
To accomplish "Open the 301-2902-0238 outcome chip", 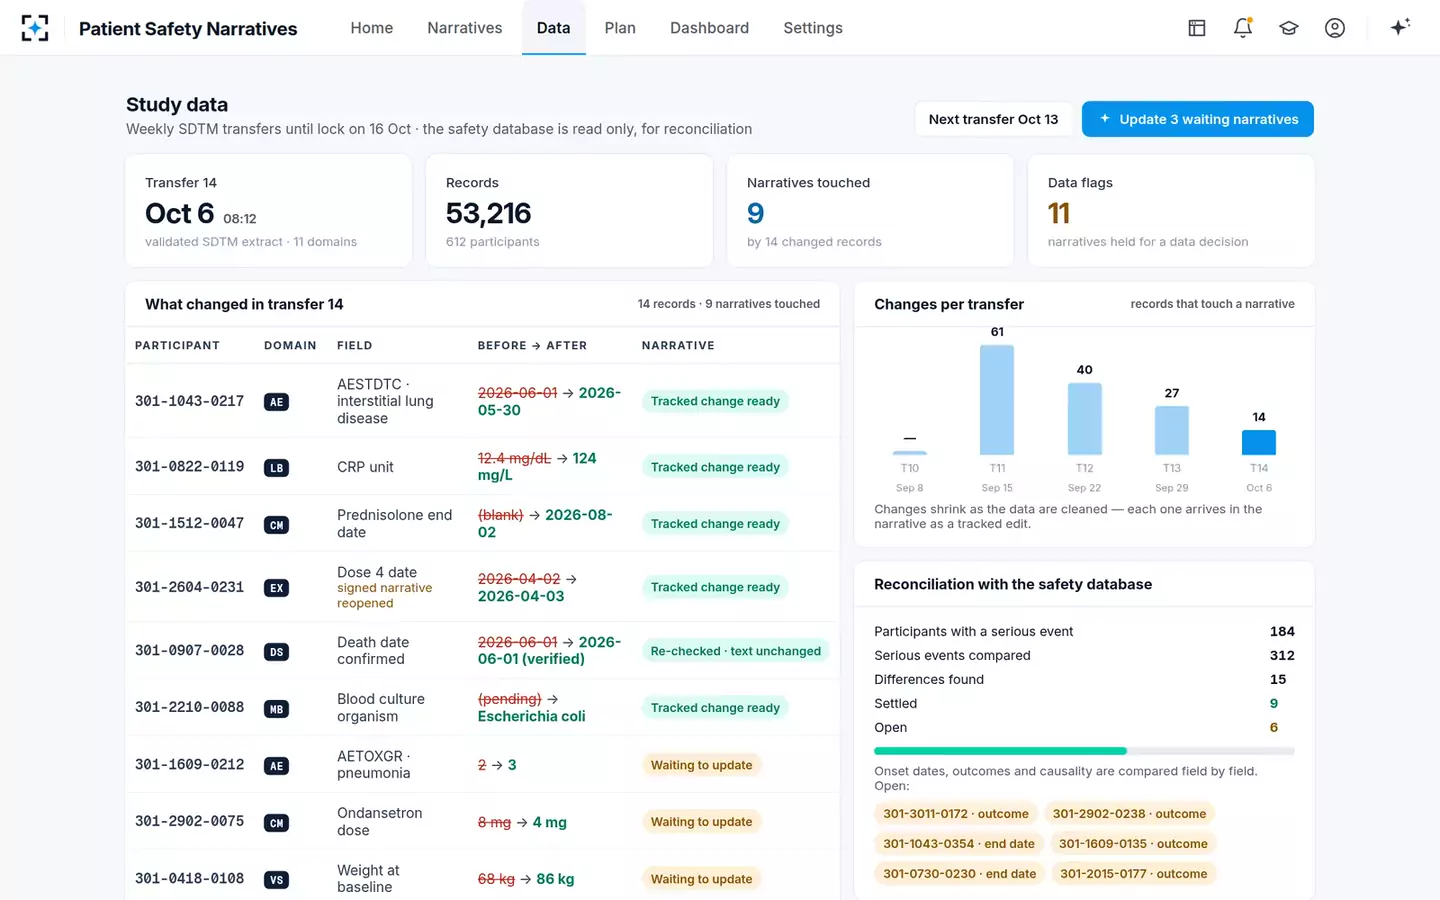I will 1129,814.
